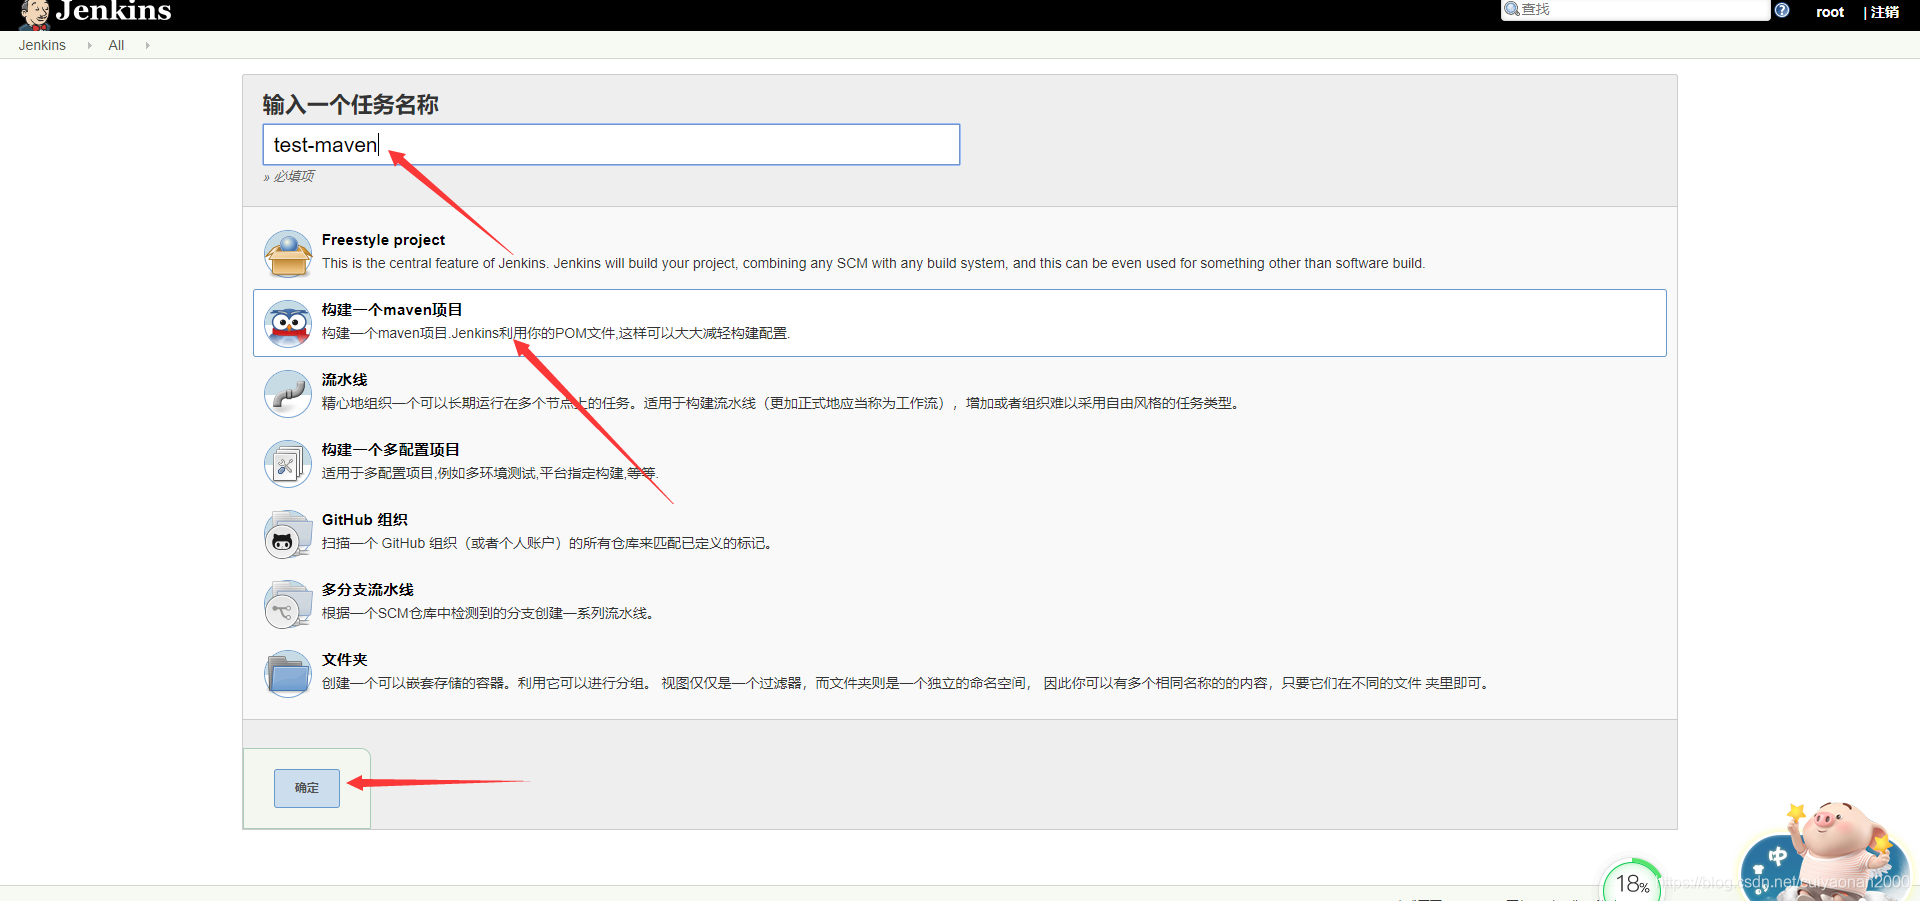
Task: Choose the GitHub 组织 option title
Action: click(365, 520)
